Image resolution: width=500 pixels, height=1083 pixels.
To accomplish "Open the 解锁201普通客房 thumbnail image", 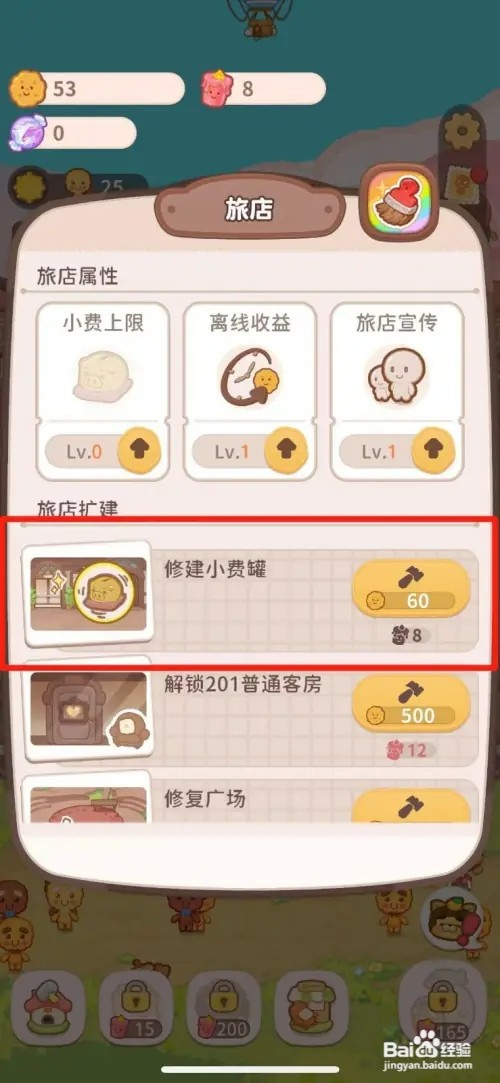I will click(88, 709).
